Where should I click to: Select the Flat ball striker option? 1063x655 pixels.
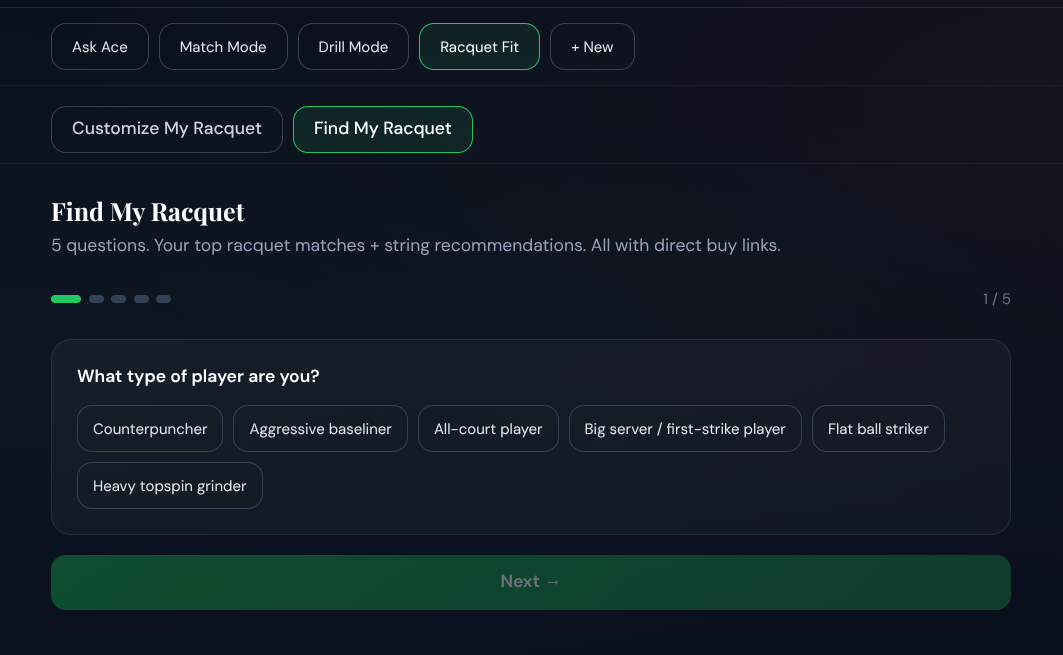878,429
